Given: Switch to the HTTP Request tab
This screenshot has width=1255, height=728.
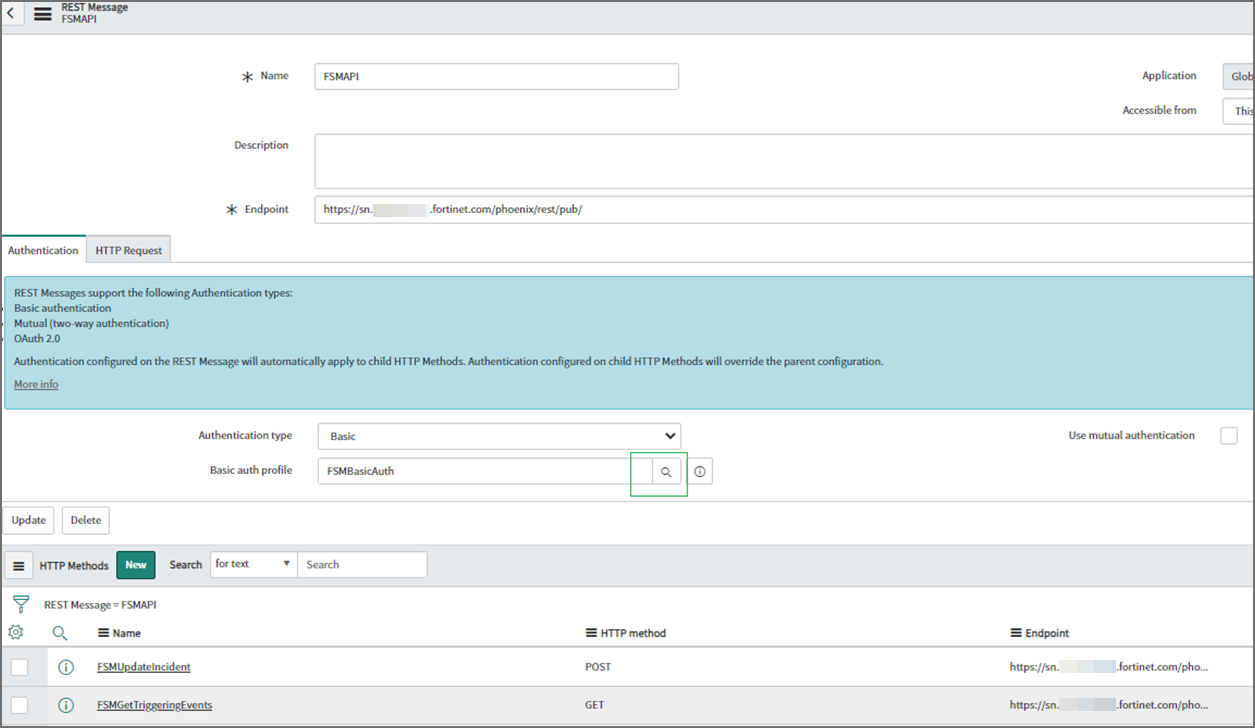Looking at the screenshot, I should click(129, 250).
